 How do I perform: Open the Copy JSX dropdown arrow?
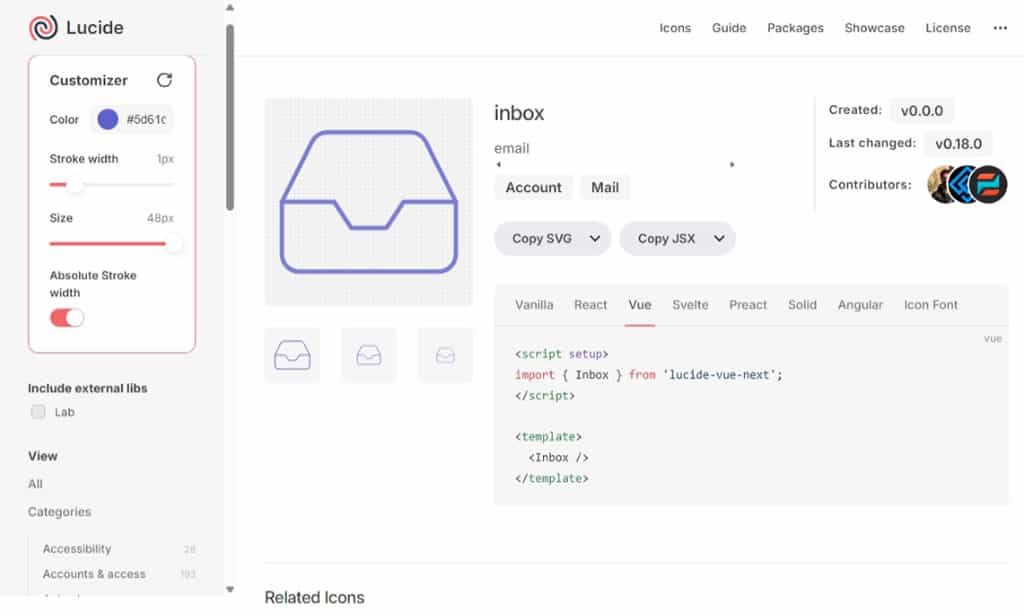(x=719, y=238)
